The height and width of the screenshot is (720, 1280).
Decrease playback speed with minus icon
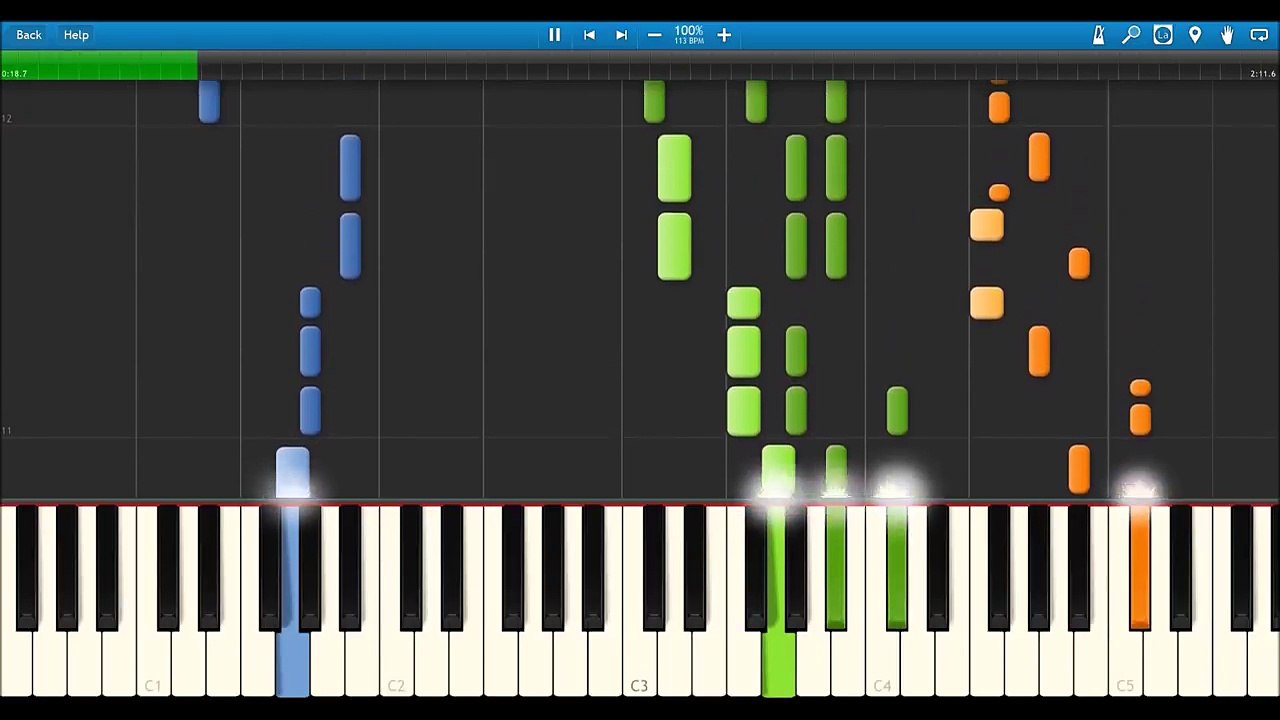click(654, 35)
